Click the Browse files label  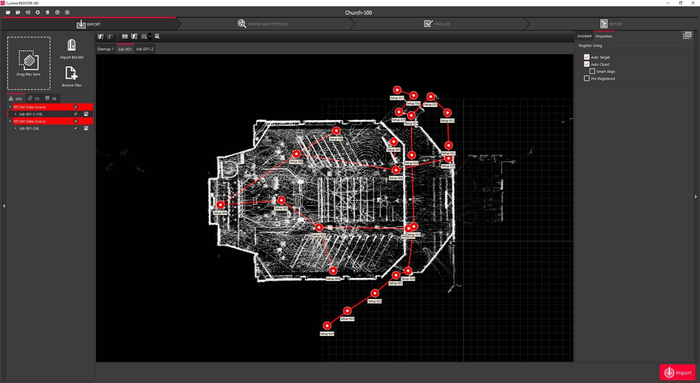point(71,85)
